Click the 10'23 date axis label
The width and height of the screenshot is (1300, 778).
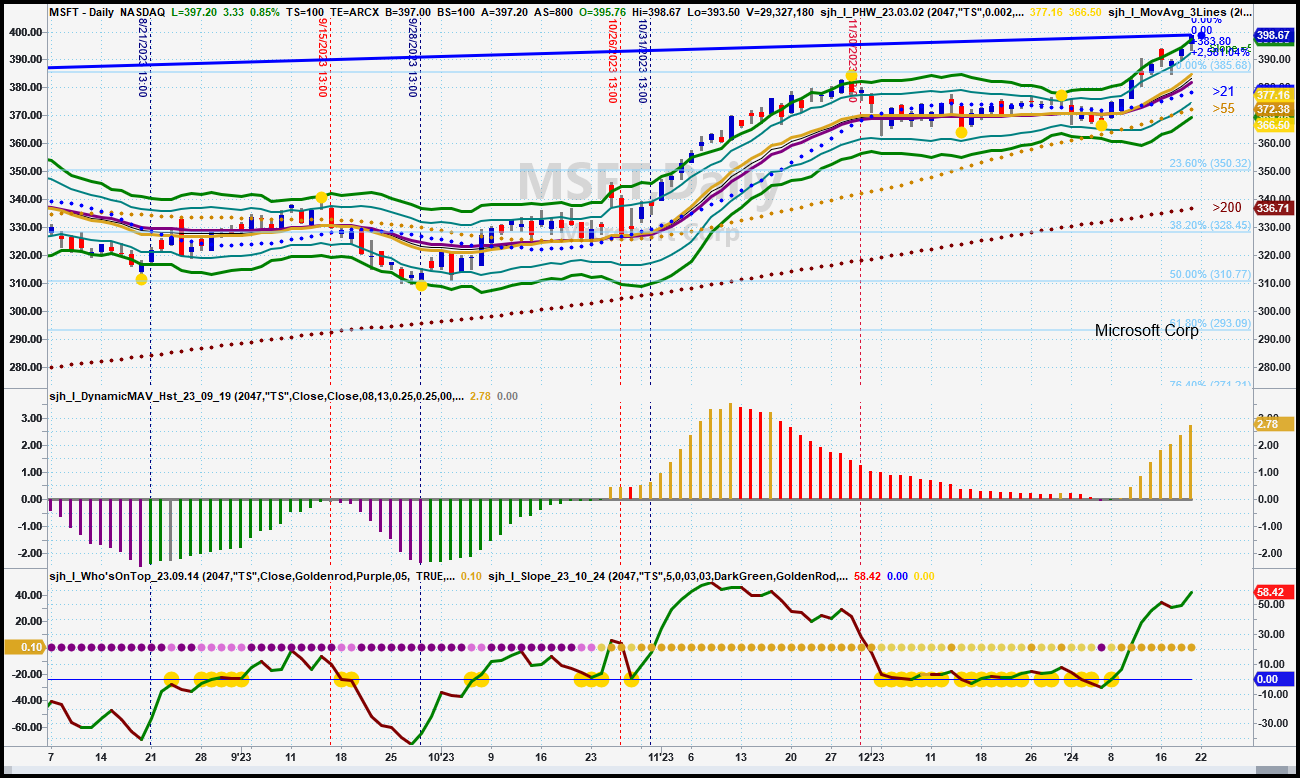click(x=443, y=758)
